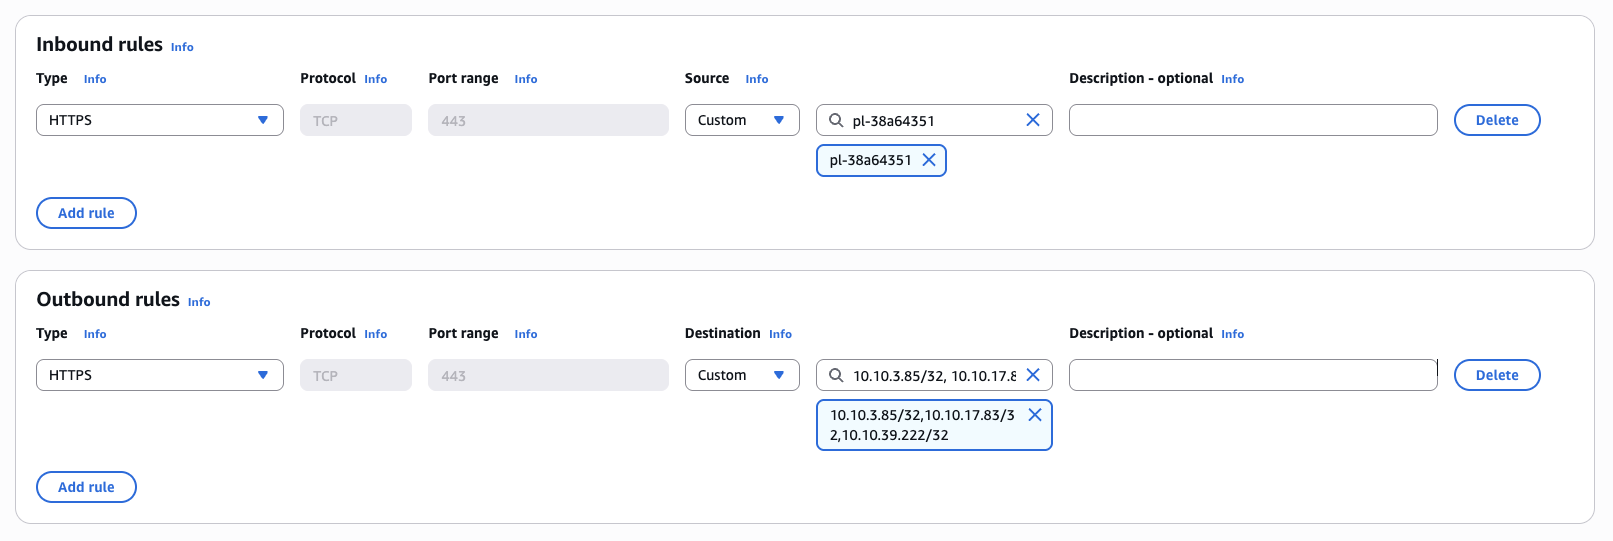Add rule to Outbound rules
This screenshot has height=541, width=1613.
pos(86,487)
